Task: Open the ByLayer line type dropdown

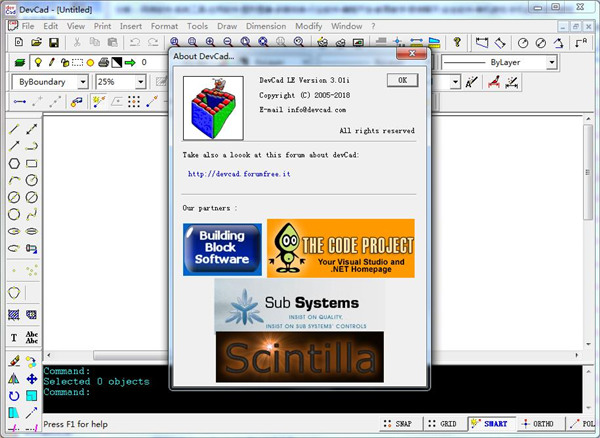Action: tap(551, 62)
